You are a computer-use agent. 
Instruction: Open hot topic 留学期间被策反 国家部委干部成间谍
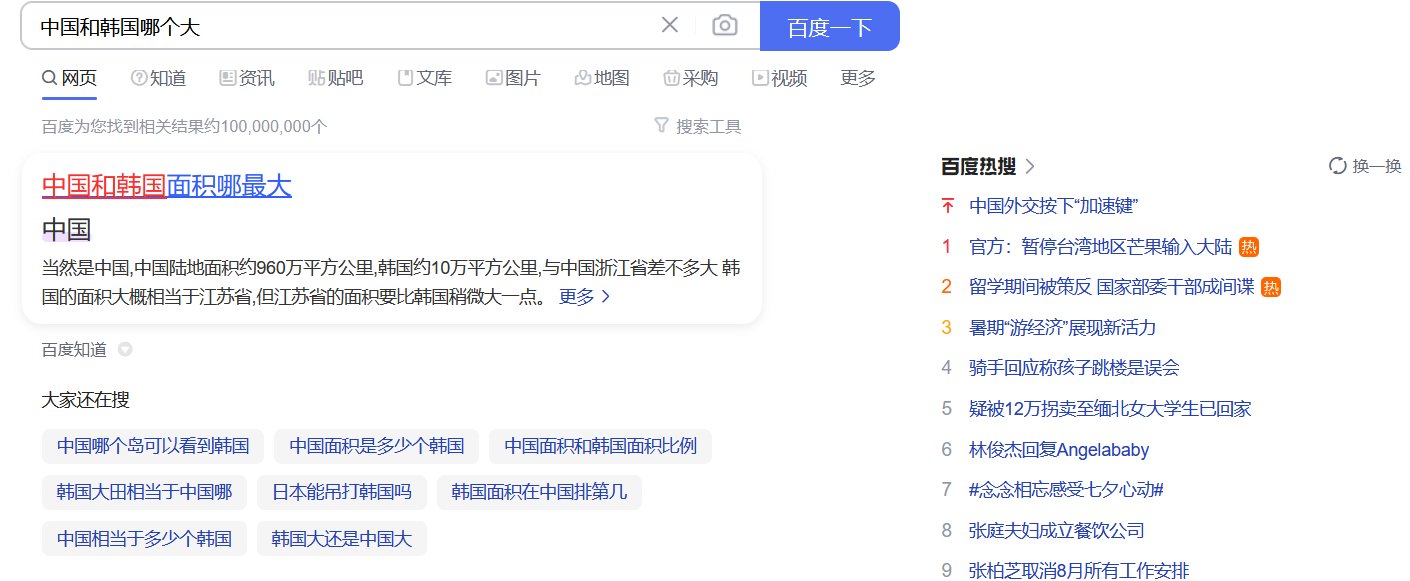click(x=1111, y=287)
